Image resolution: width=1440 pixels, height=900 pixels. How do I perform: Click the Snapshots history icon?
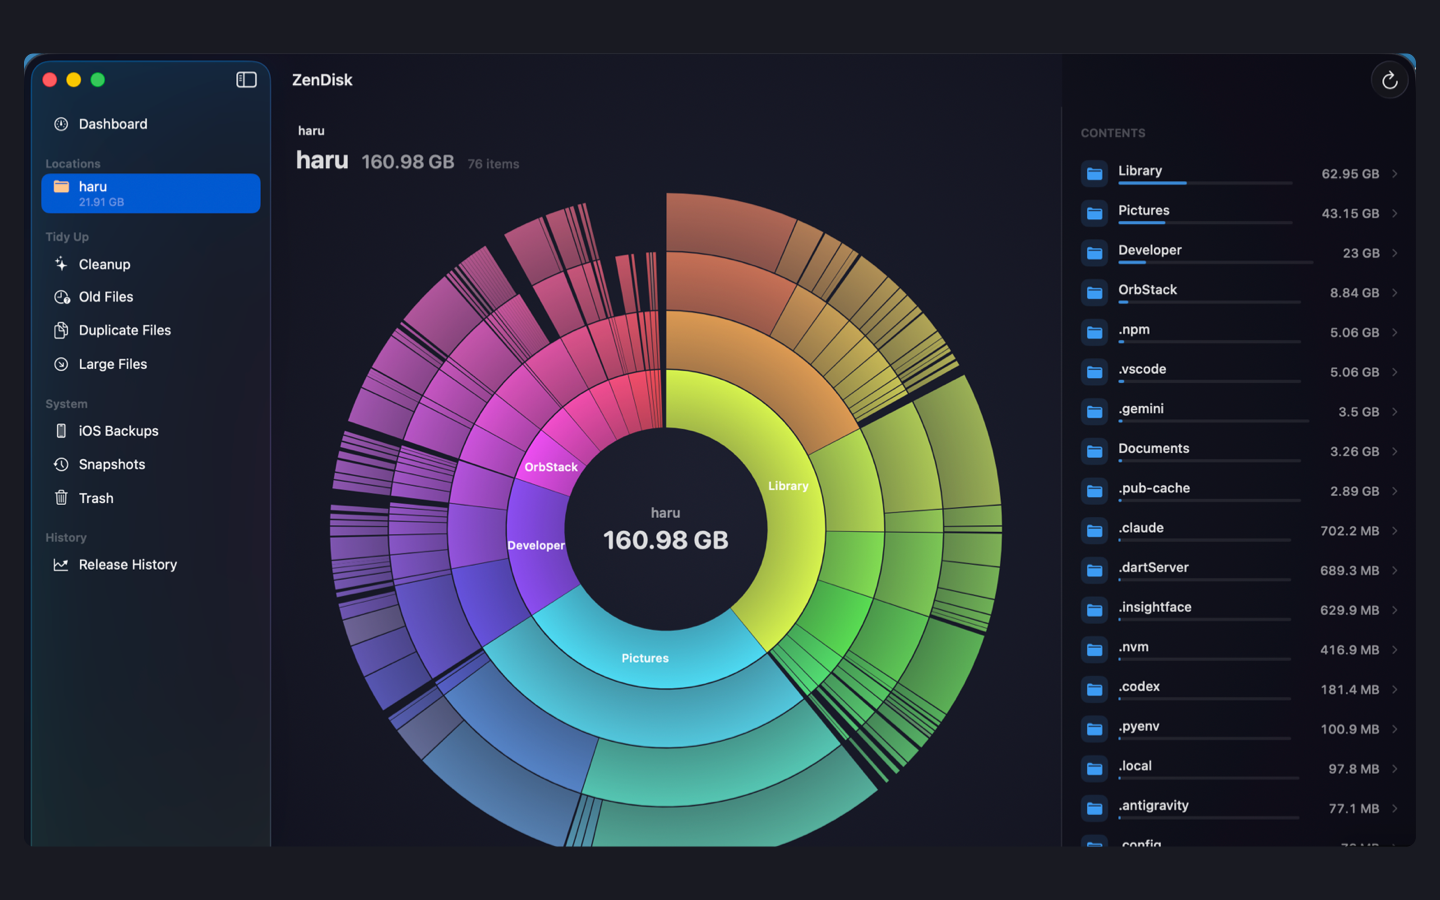(61, 464)
